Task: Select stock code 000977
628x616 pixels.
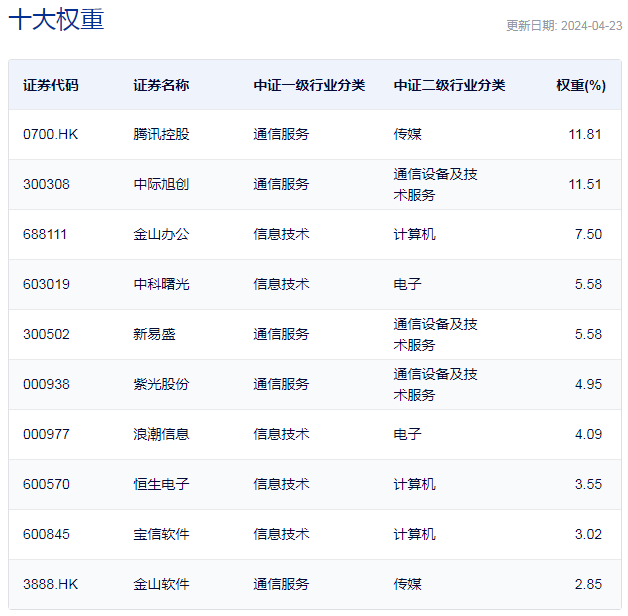Action: [x=46, y=435]
